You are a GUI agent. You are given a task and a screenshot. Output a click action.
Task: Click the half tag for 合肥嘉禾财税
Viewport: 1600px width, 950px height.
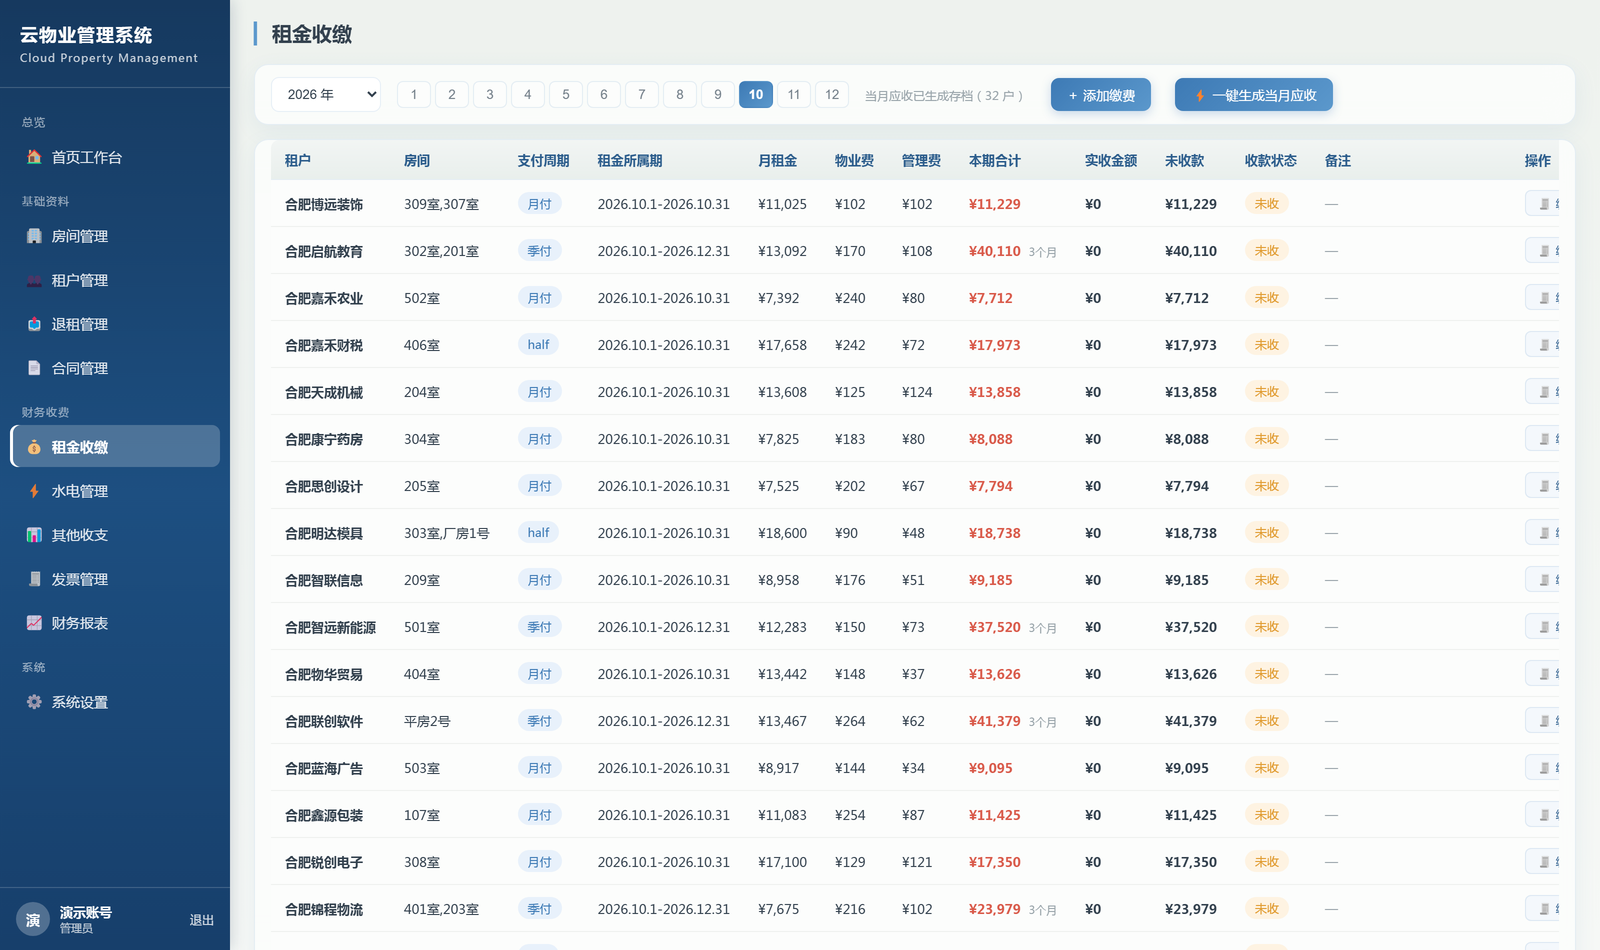click(539, 345)
